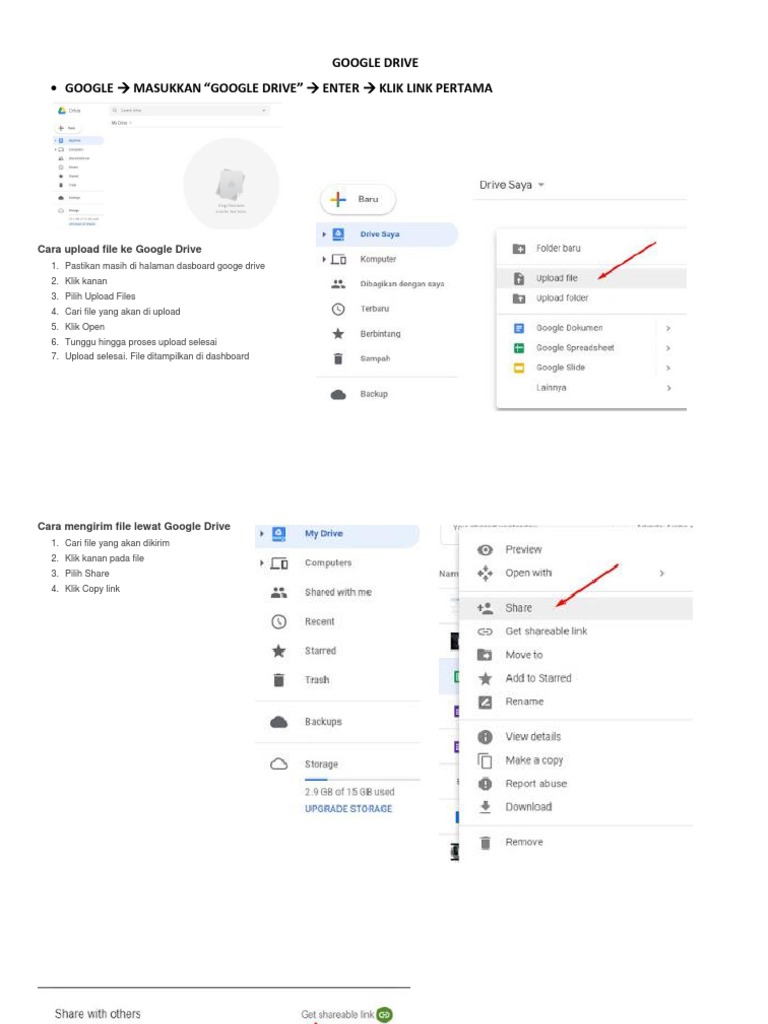Expand the Google Slide submenu chevron

click(668, 368)
